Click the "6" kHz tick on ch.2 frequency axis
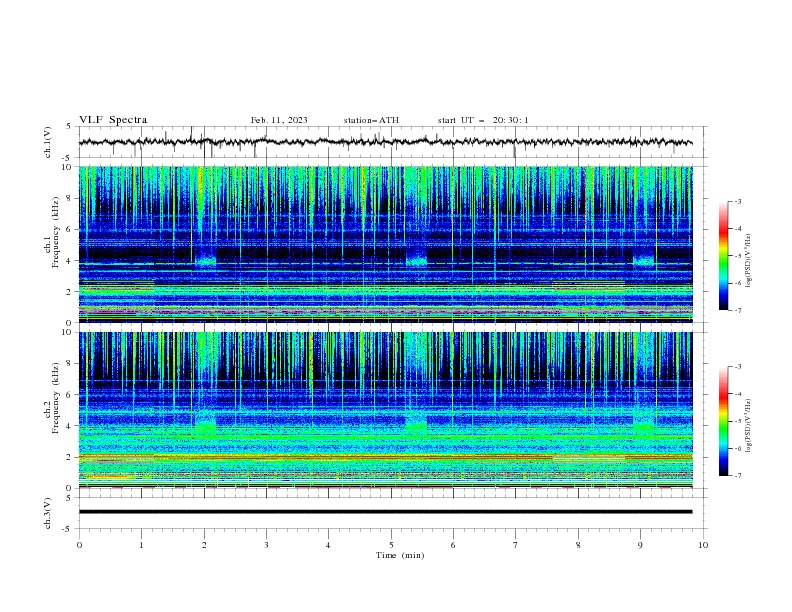Image resolution: width=792 pixels, height=612 pixels. click(70, 395)
